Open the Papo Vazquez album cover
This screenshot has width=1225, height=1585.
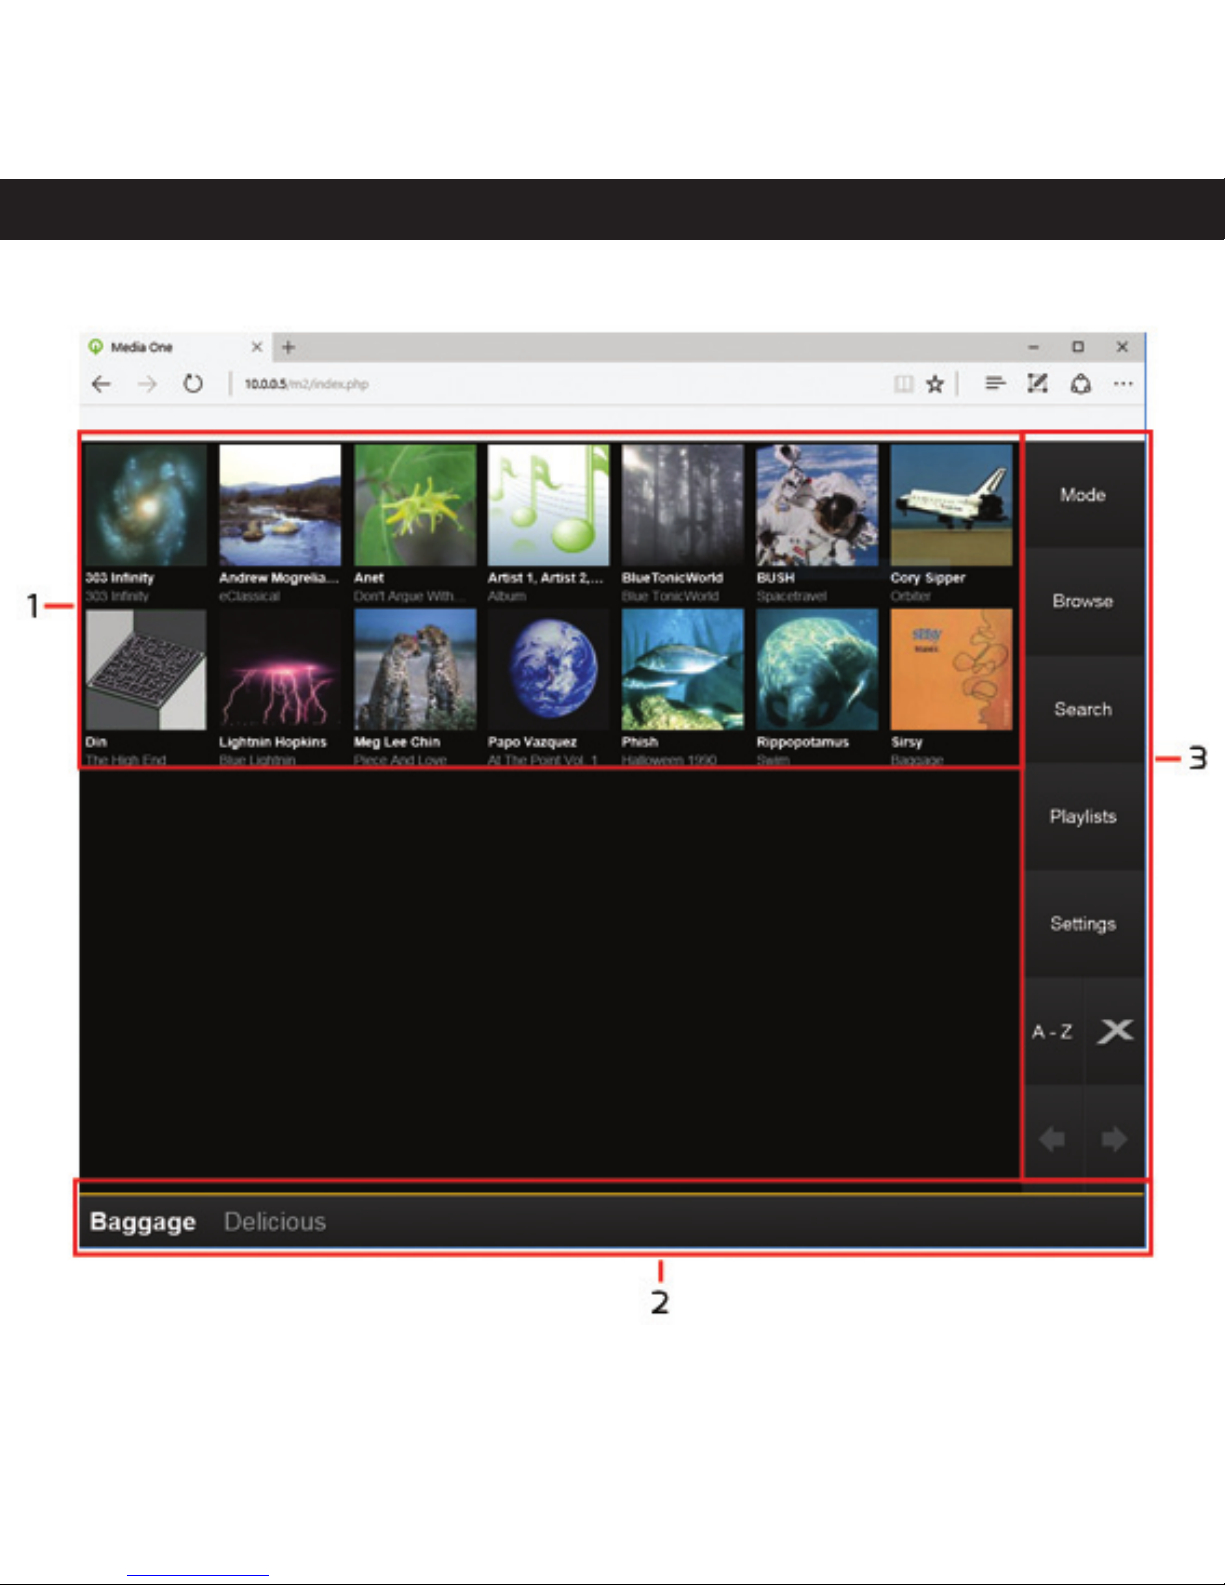point(549,669)
